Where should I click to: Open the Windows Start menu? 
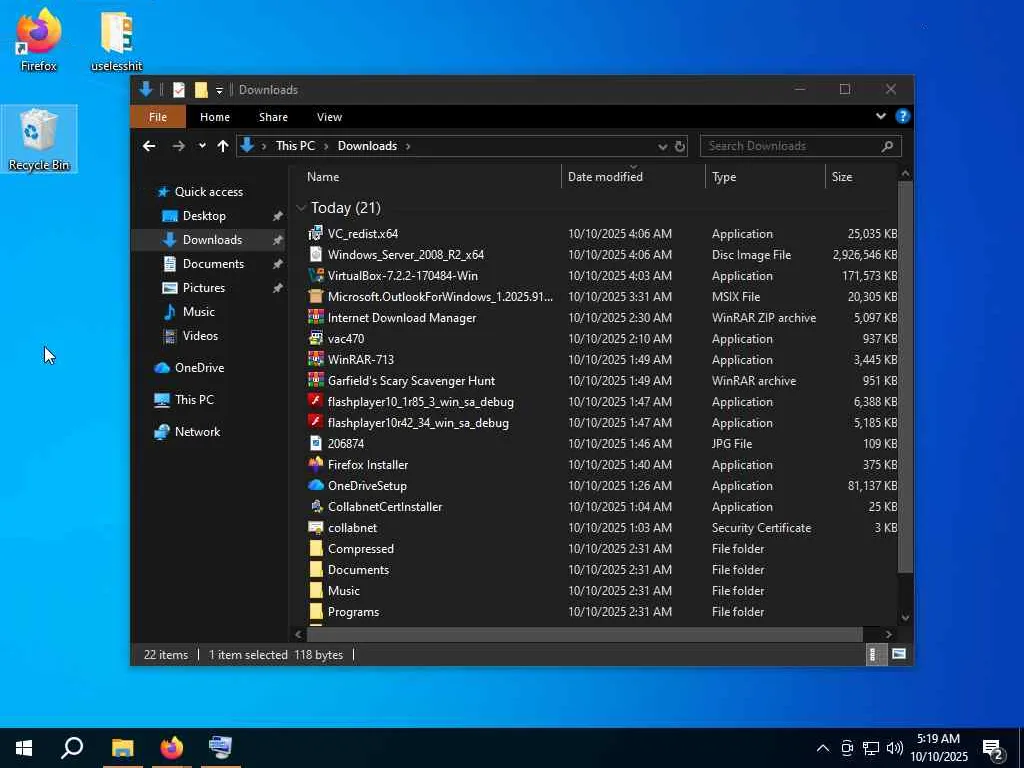[24, 748]
